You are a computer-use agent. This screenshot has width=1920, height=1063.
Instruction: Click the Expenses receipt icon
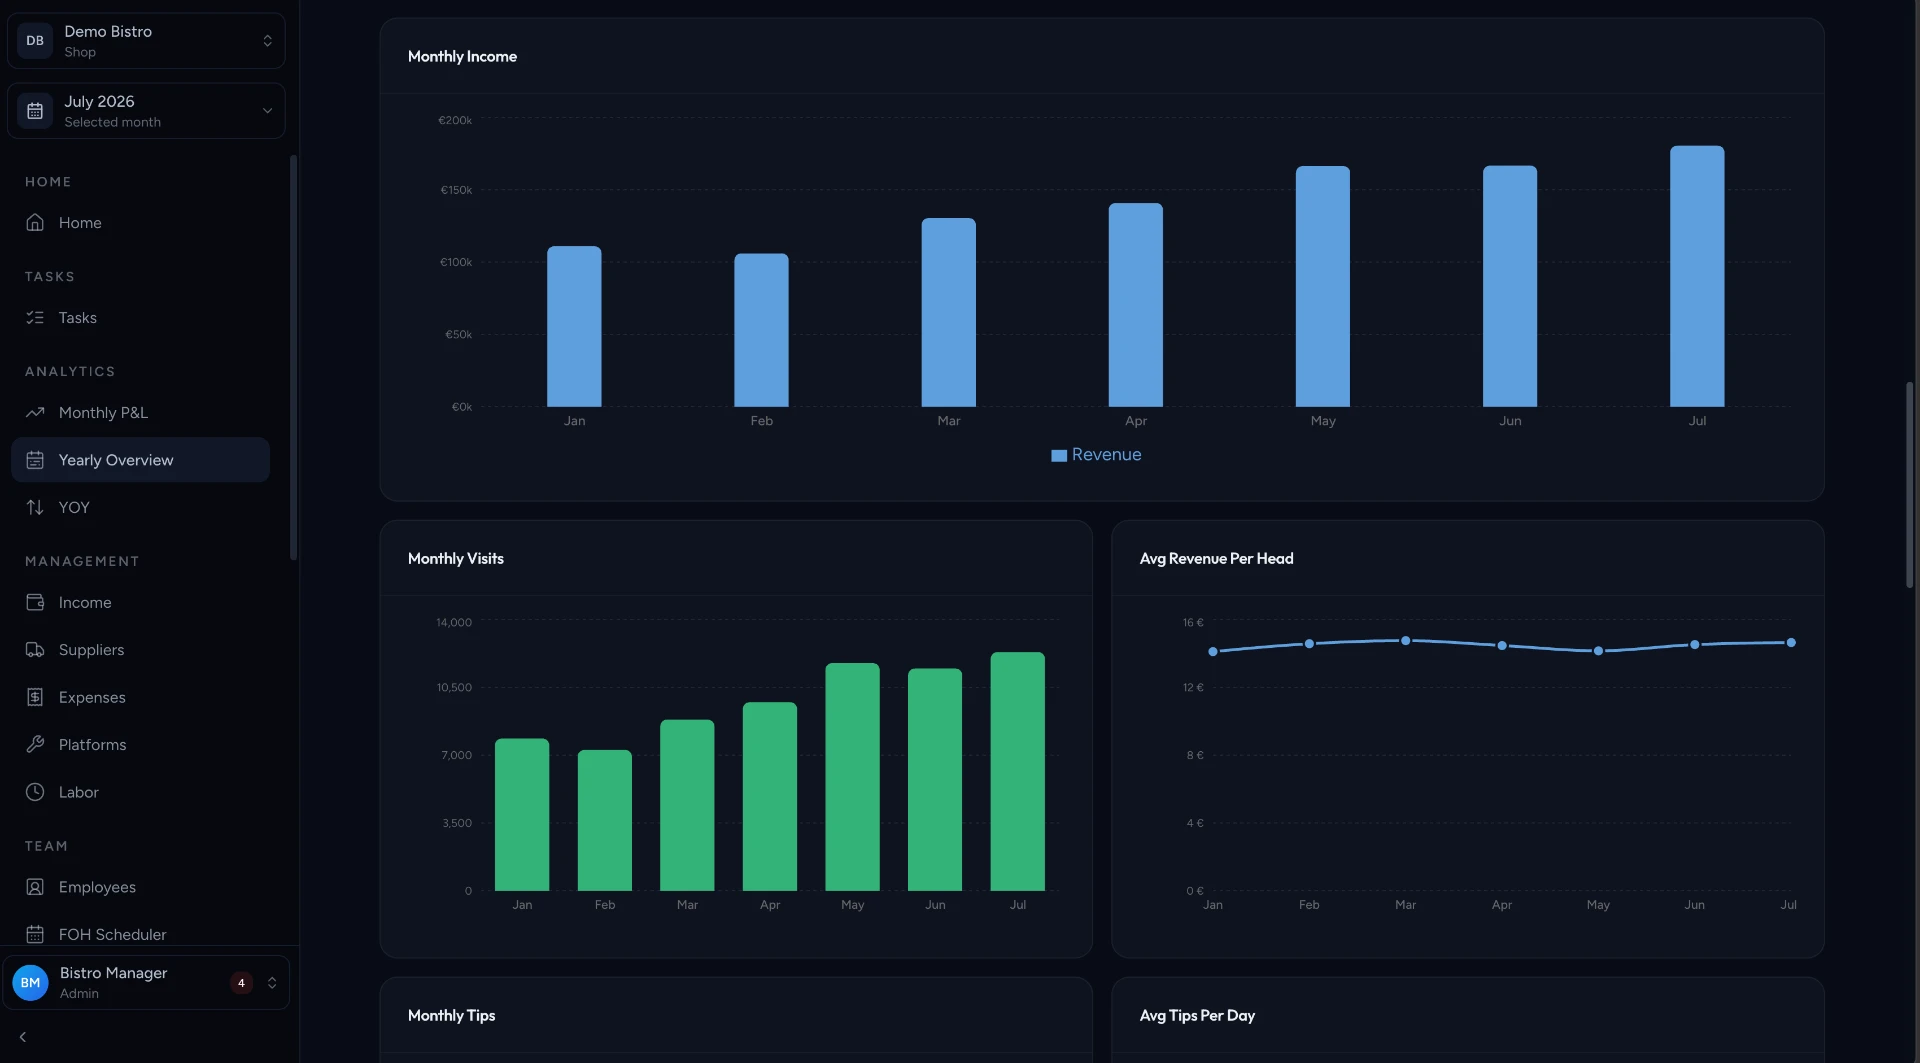click(x=35, y=697)
